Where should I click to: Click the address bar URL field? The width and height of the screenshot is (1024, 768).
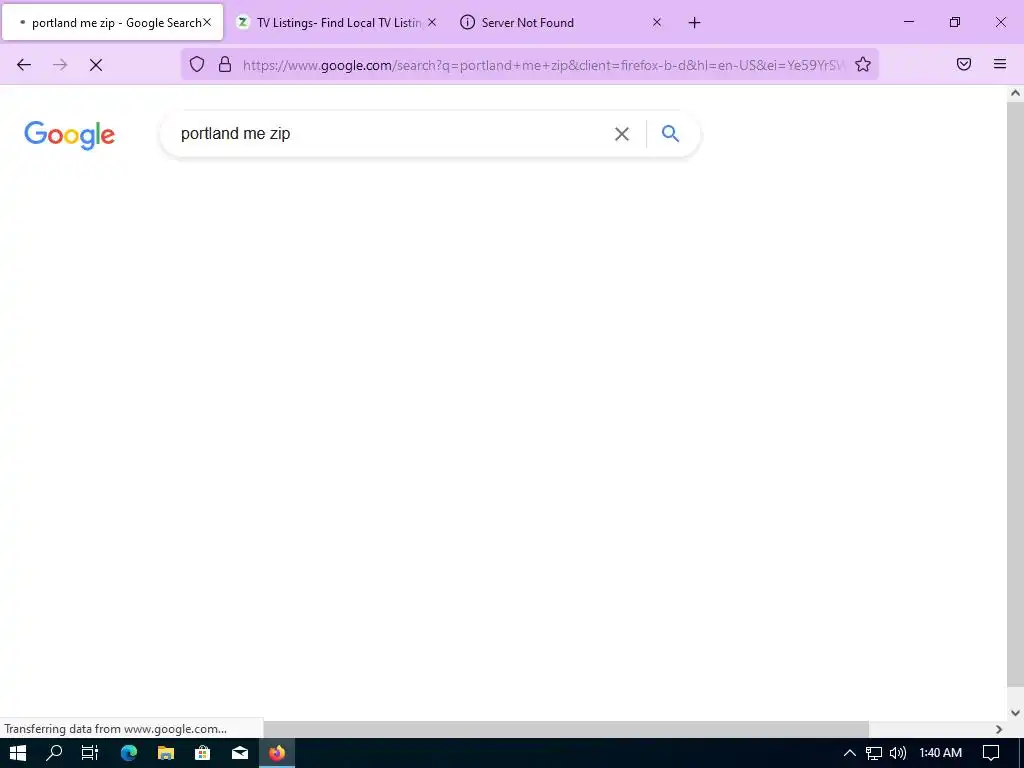click(543, 65)
